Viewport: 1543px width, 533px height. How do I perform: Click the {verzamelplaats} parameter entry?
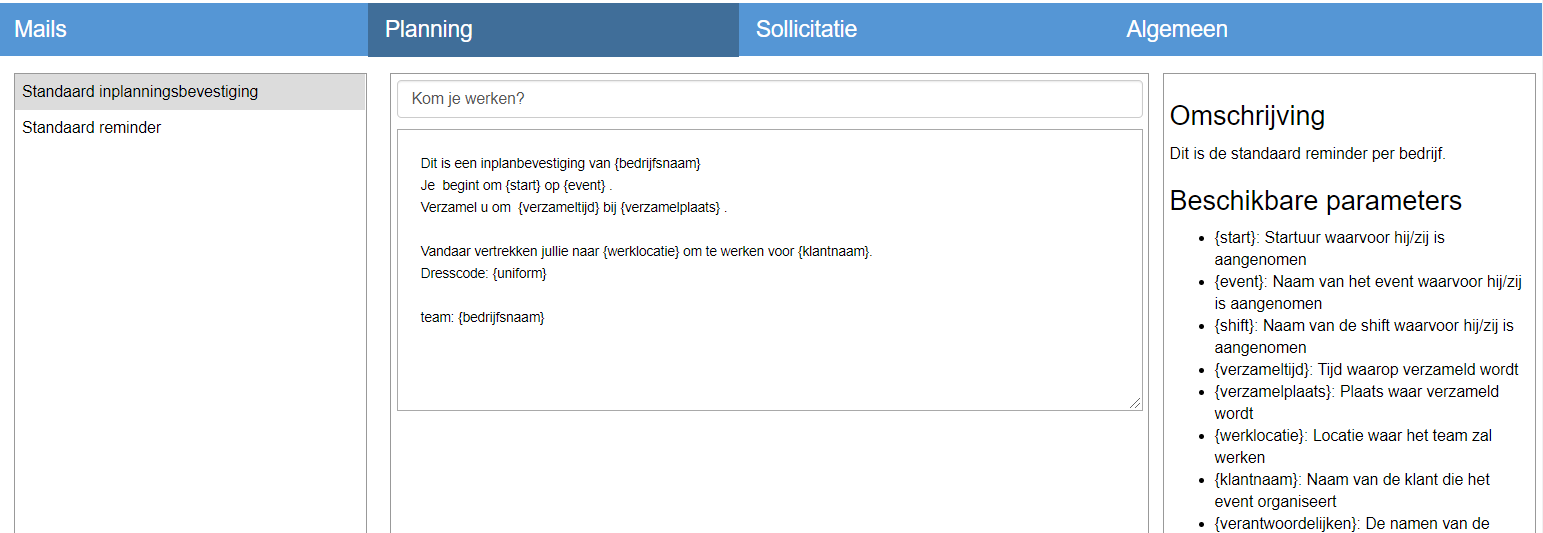(x=1357, y=403)
